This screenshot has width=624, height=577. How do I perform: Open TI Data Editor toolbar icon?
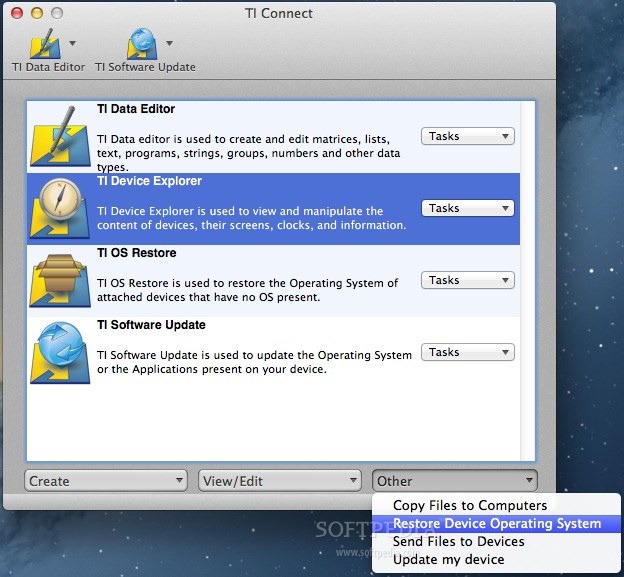click(45, 43)
